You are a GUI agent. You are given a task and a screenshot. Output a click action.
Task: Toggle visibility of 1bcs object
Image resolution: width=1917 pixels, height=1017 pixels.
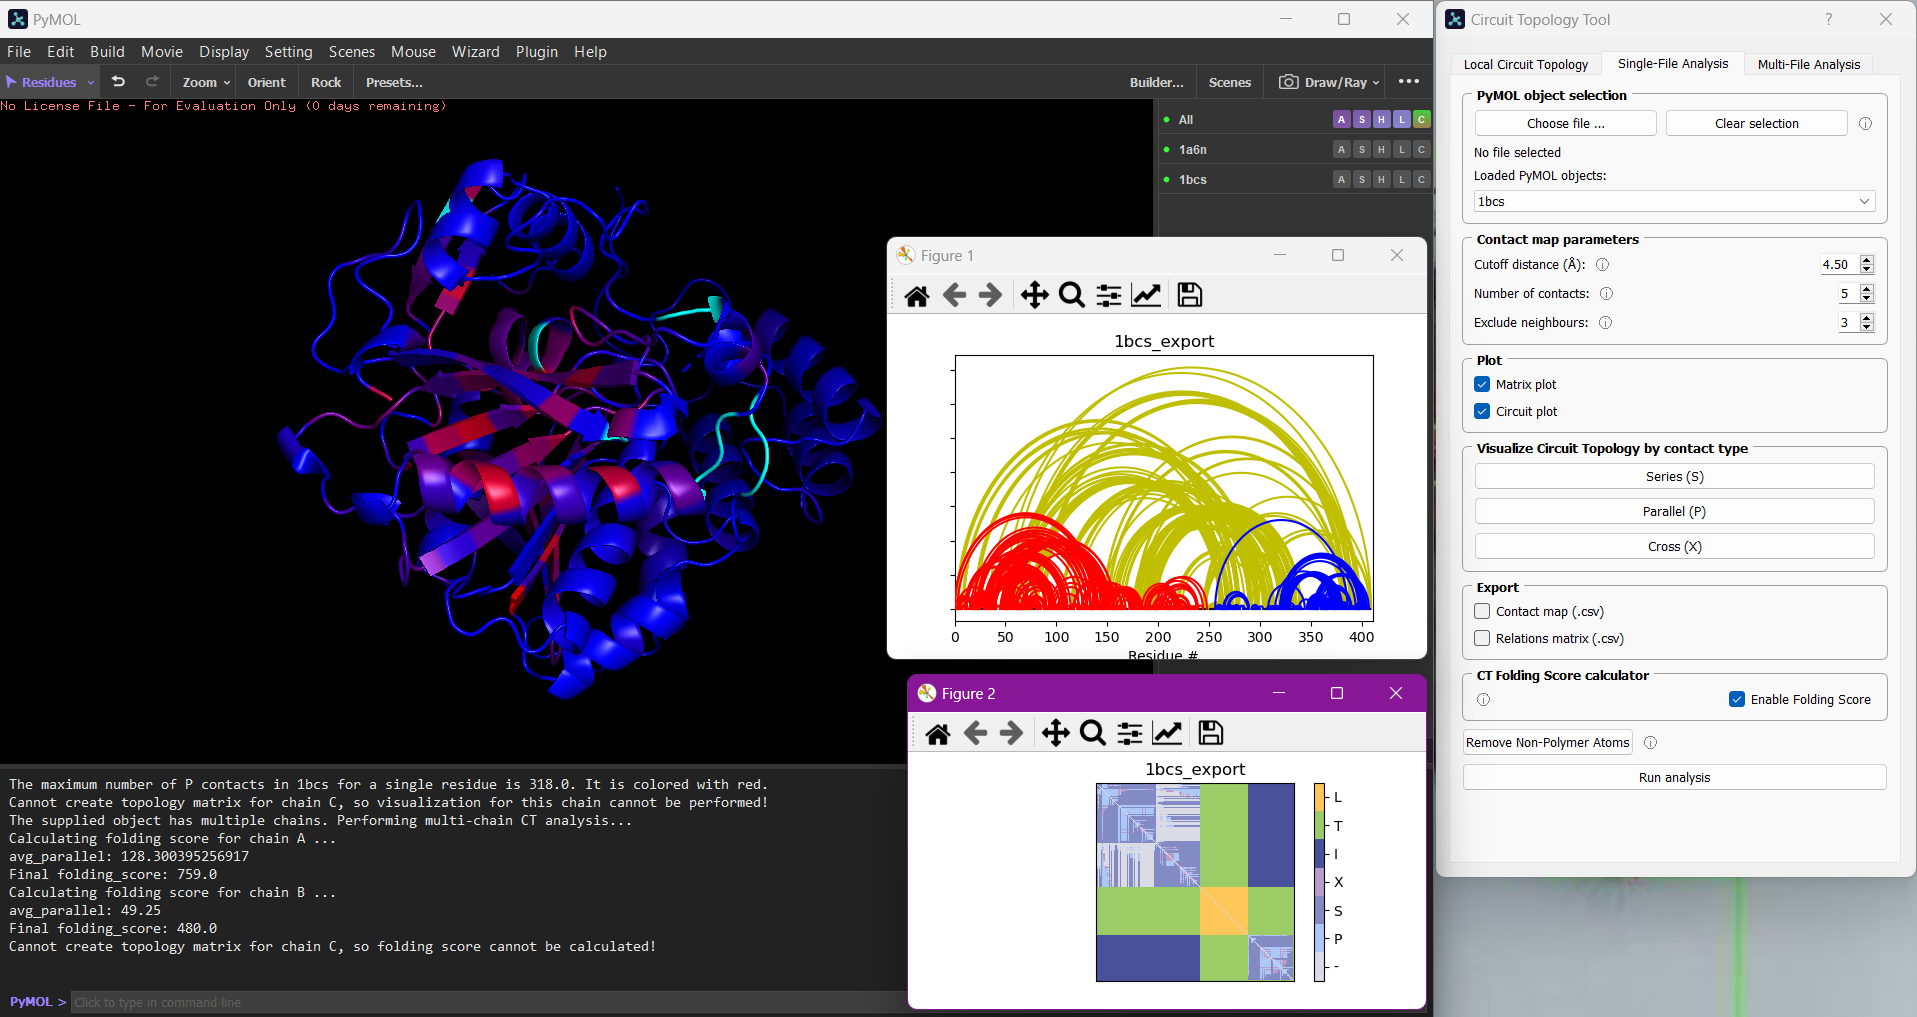(1166, 180)
